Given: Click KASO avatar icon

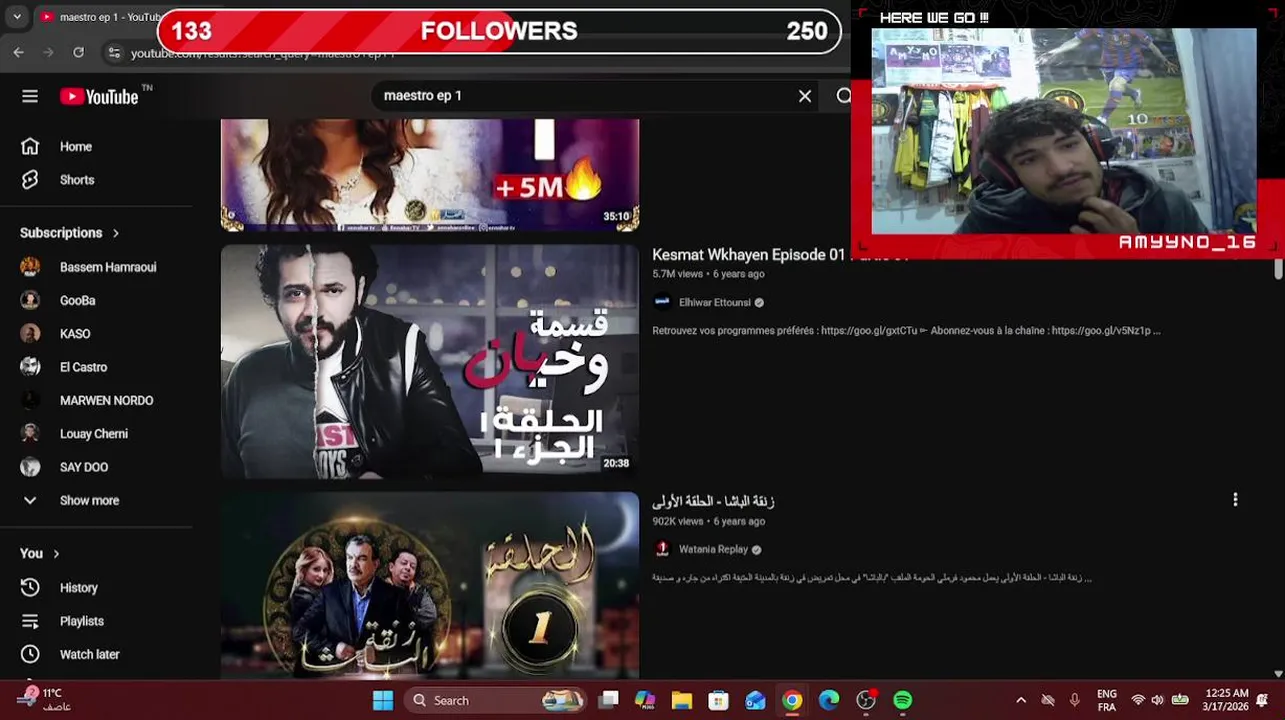Looking at the screenshot, I should (x=30, y=334).
